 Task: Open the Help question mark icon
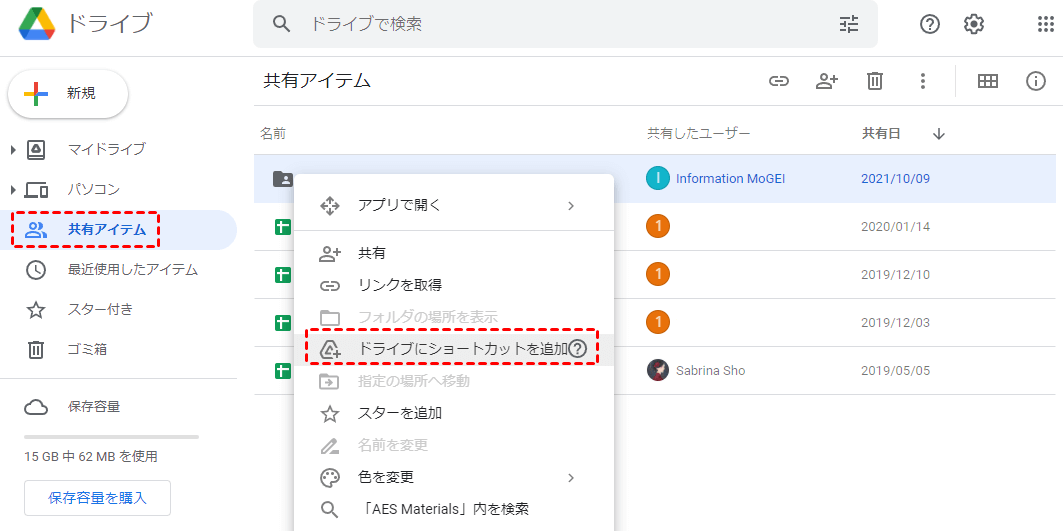(930, 24)
